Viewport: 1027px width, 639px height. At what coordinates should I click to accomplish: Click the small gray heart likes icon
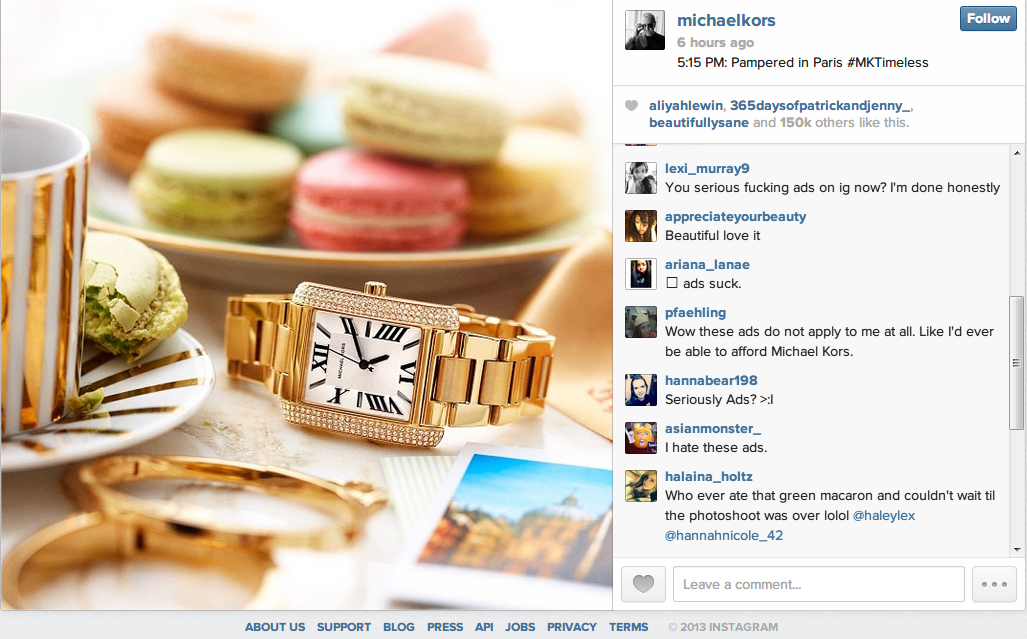(631, 105)
